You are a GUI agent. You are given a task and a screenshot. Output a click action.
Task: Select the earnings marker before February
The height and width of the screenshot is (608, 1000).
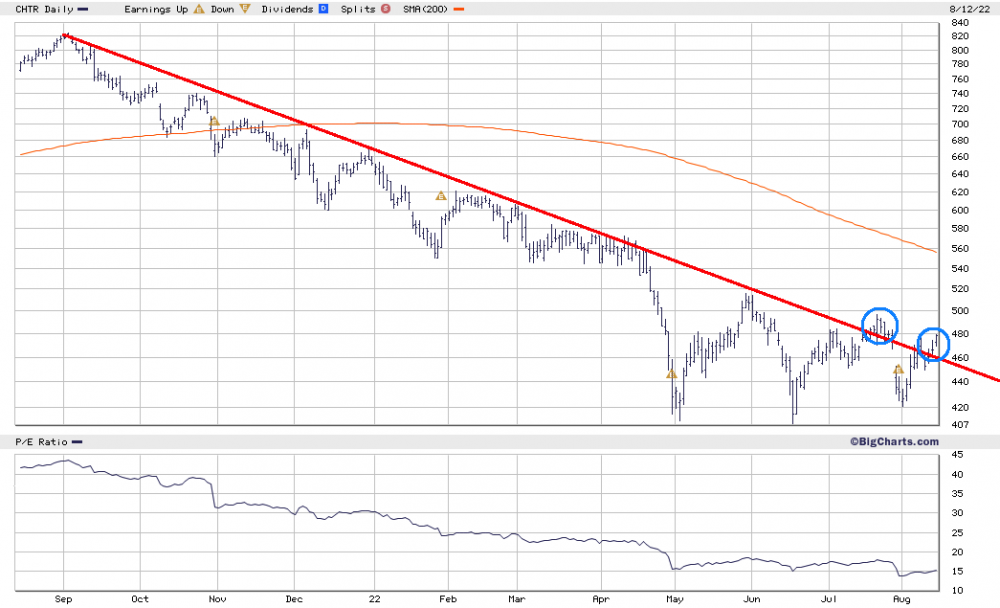point(441,196)
